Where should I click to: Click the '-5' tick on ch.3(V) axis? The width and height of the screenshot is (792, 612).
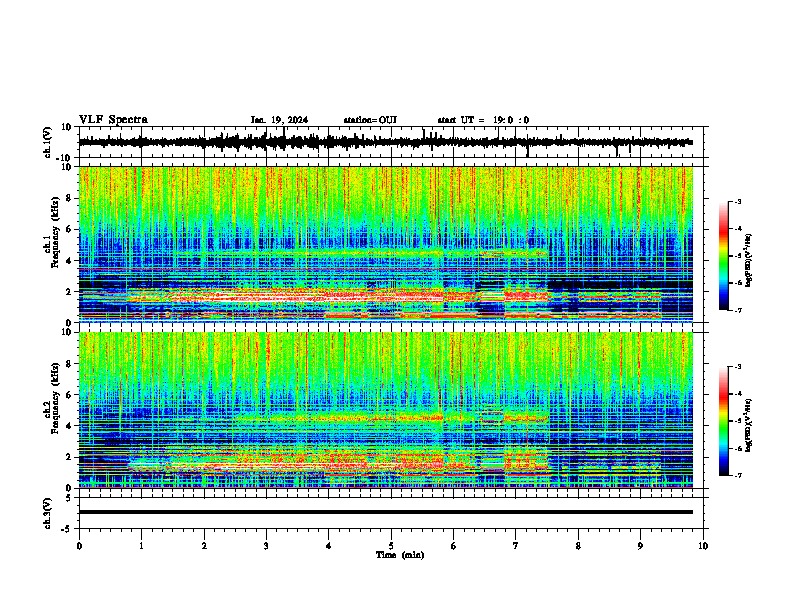(x=67, y=529)
